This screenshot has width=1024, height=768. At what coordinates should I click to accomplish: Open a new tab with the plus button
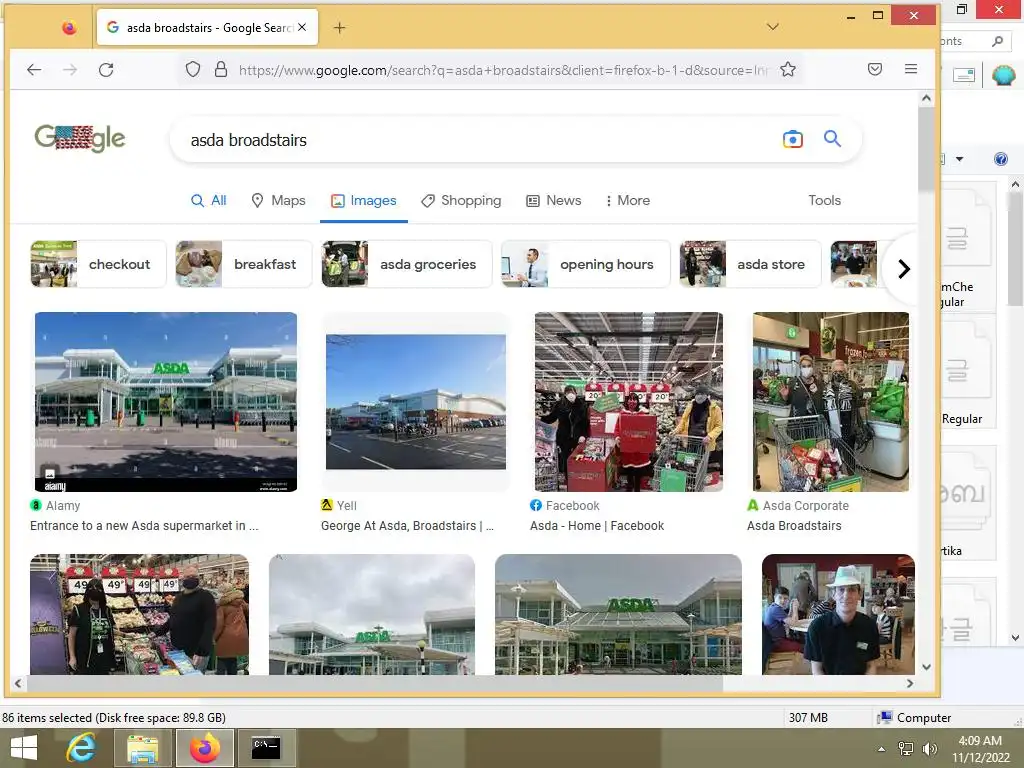[340, 27]
